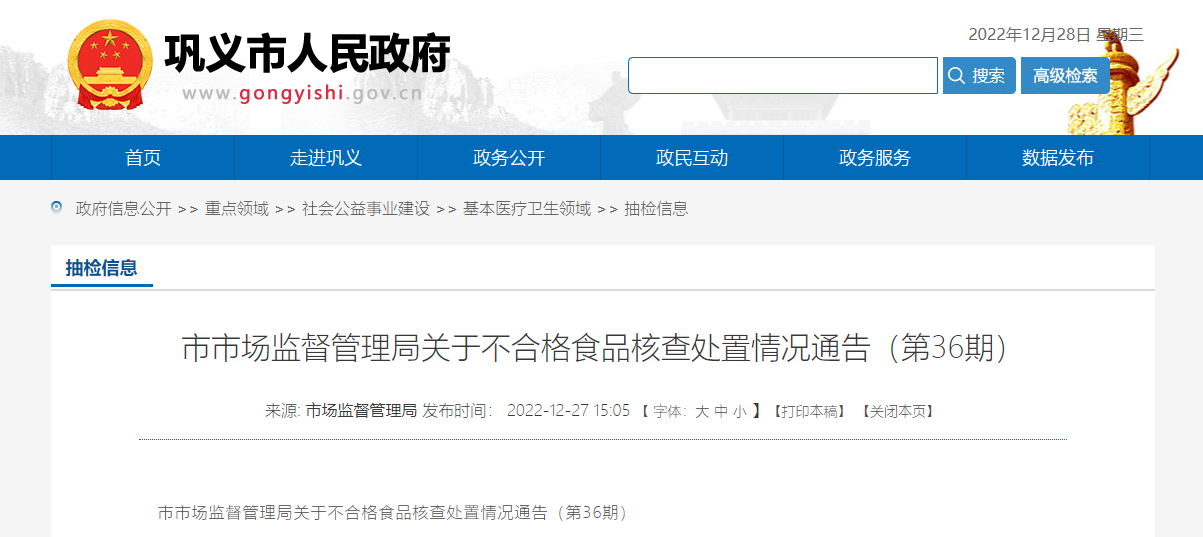Select the 抽检信息 tab heading
This screenshot has width=1203, height=537.
[x=101, y=267]
